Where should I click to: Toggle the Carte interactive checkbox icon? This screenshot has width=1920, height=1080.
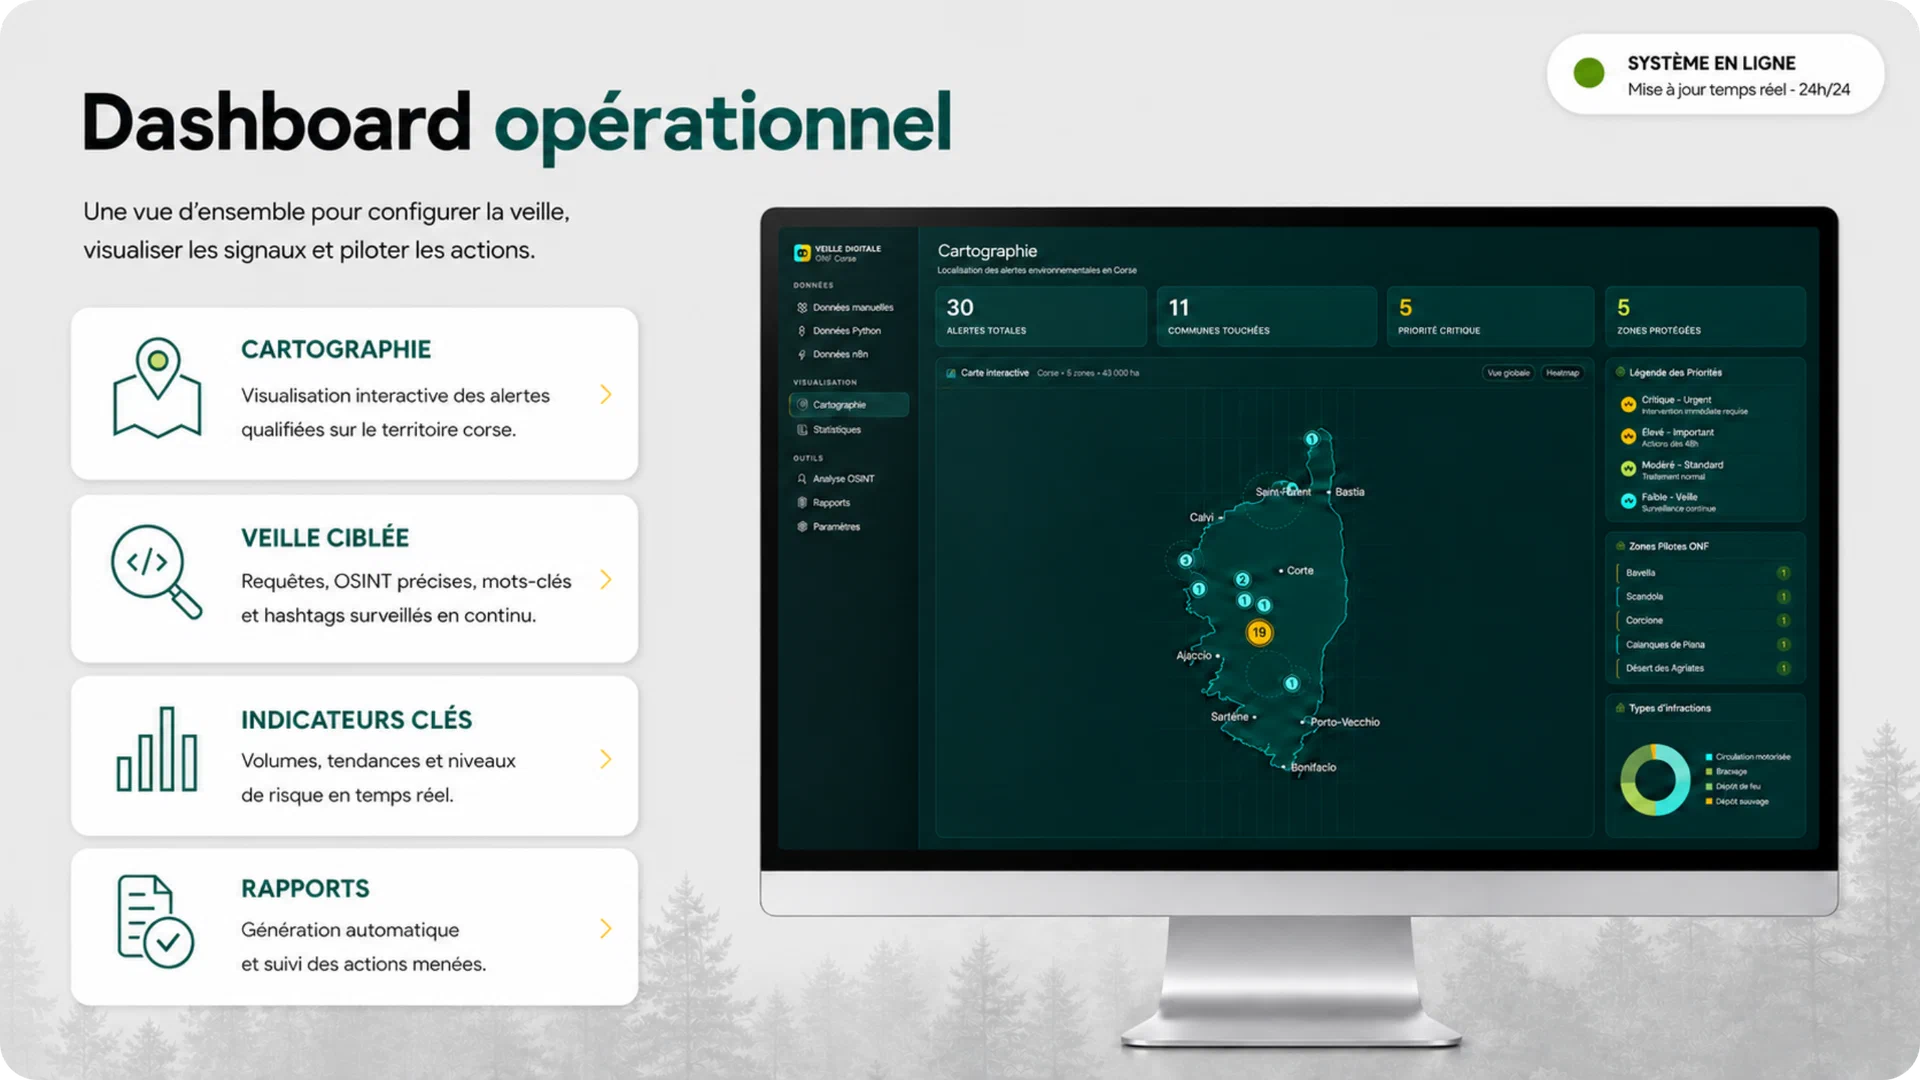[950, 373]
